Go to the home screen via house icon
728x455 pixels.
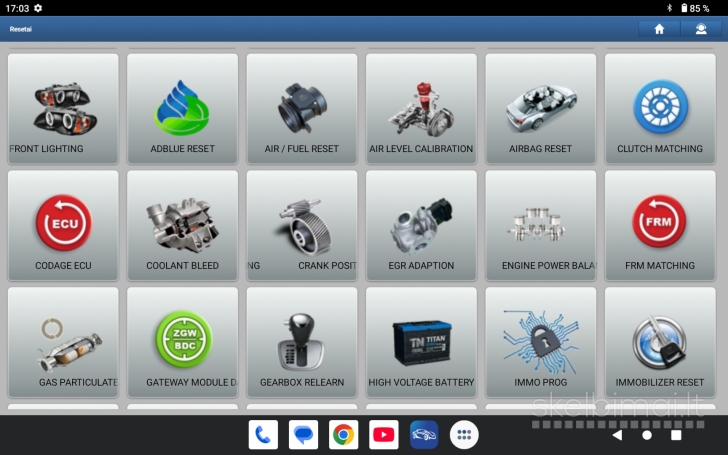(659, 29)
